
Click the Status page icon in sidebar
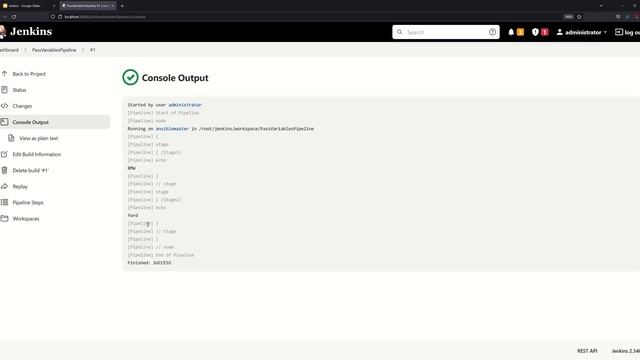tap(4, 90)
